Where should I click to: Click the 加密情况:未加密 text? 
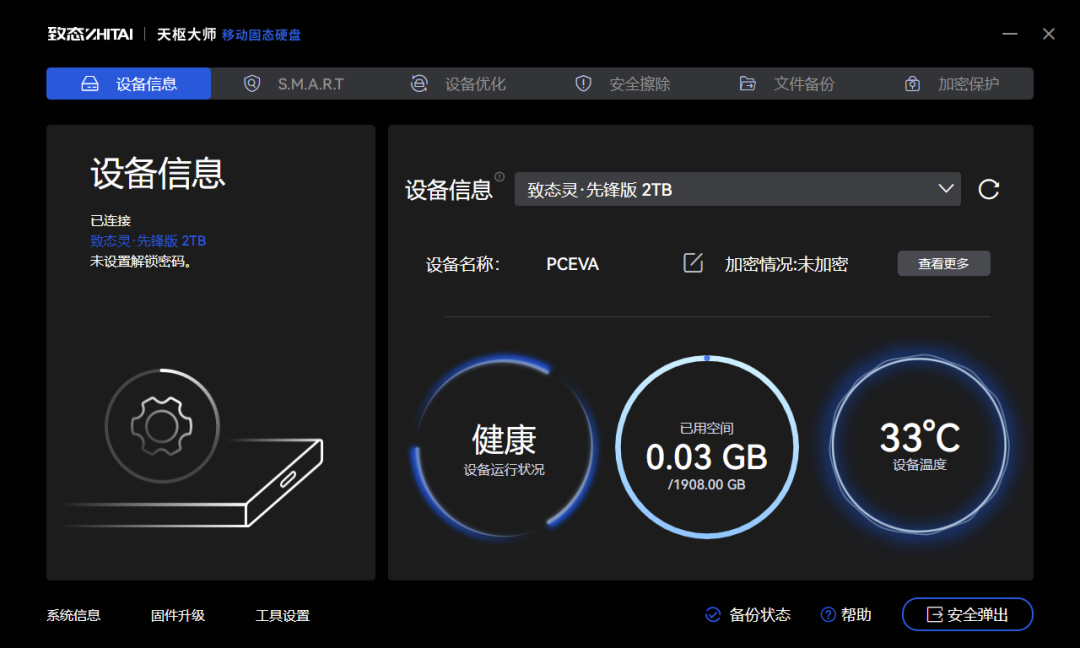pyautogui.click(x=786, y=264)
